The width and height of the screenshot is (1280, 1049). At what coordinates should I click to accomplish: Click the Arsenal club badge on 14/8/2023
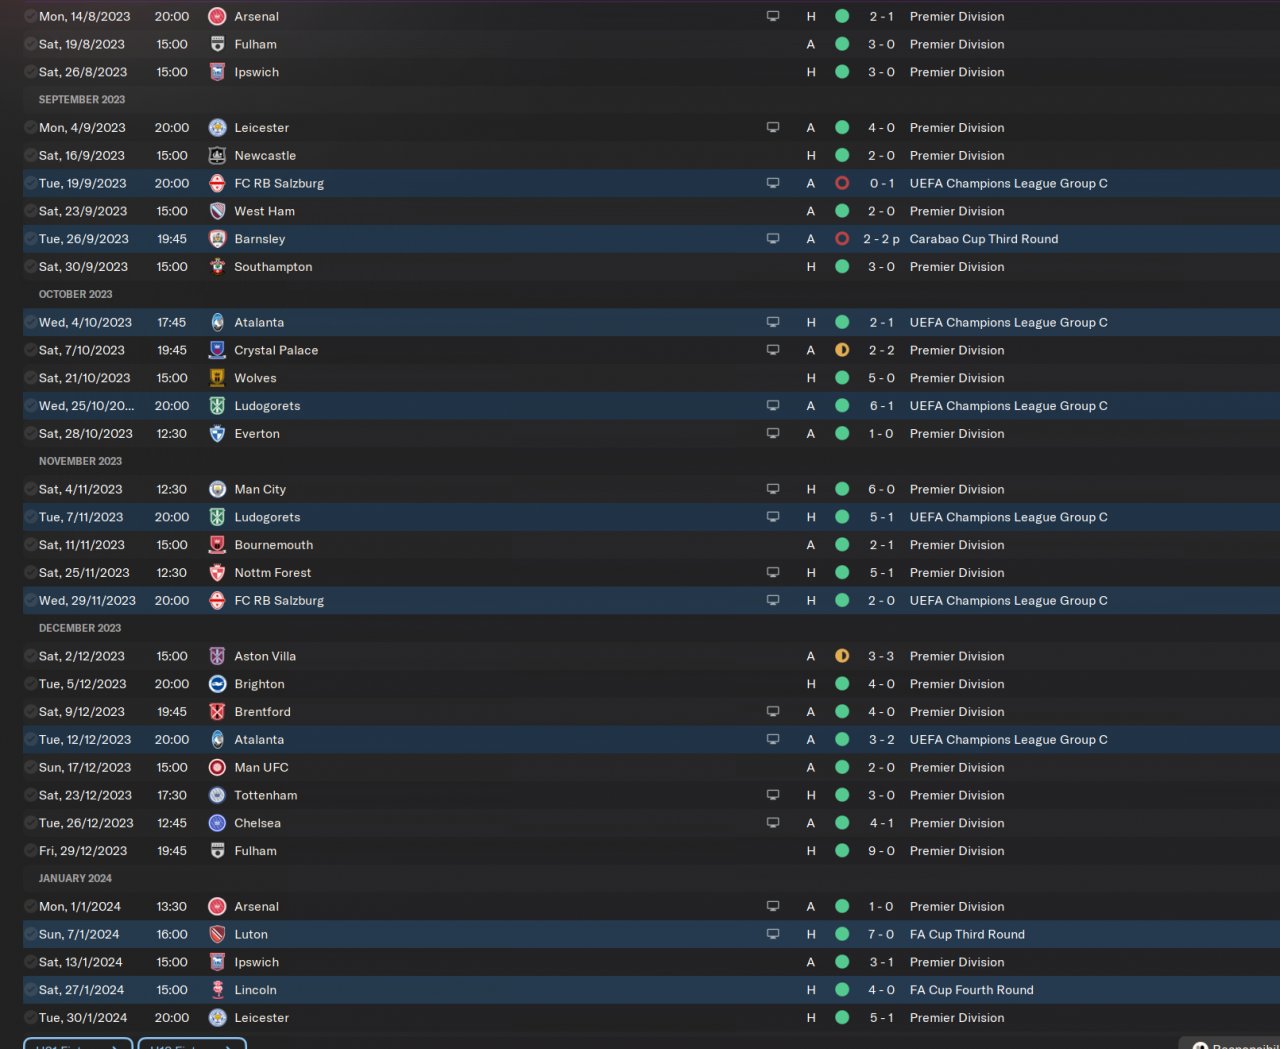point(217,17)
